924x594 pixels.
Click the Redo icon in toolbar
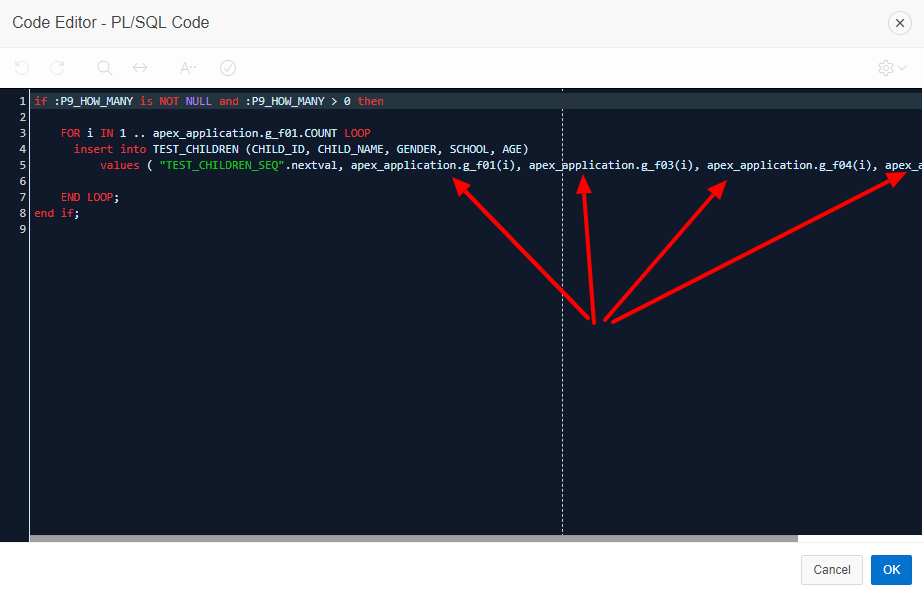point(57,68)
